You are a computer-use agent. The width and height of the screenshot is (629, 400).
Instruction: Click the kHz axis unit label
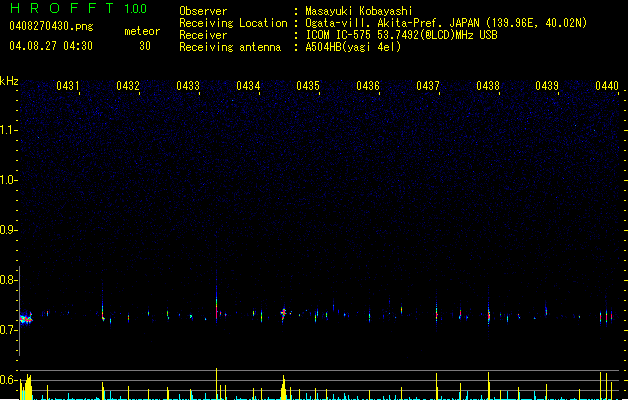(9, 81)
